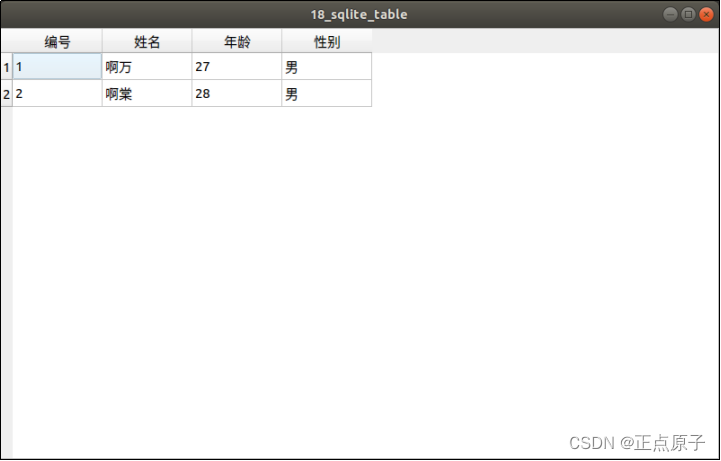Click the 性别 column header
721x461 pixels.
326,42
